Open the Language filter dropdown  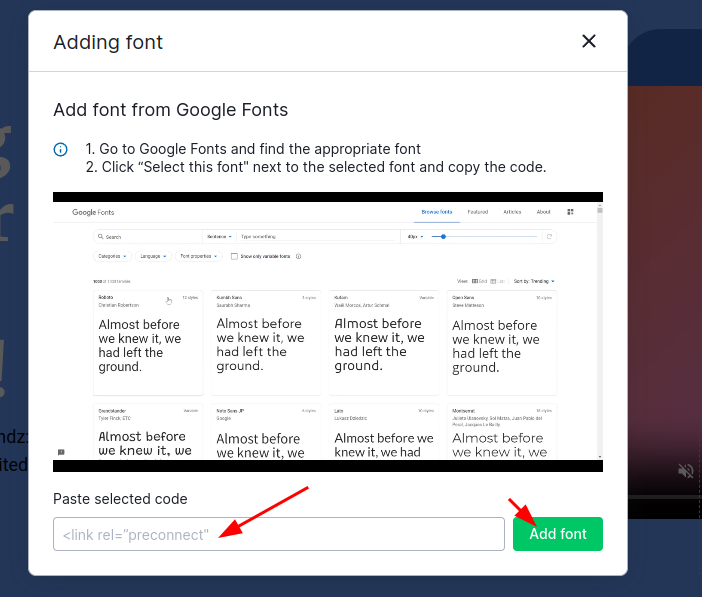pos(153,257)
